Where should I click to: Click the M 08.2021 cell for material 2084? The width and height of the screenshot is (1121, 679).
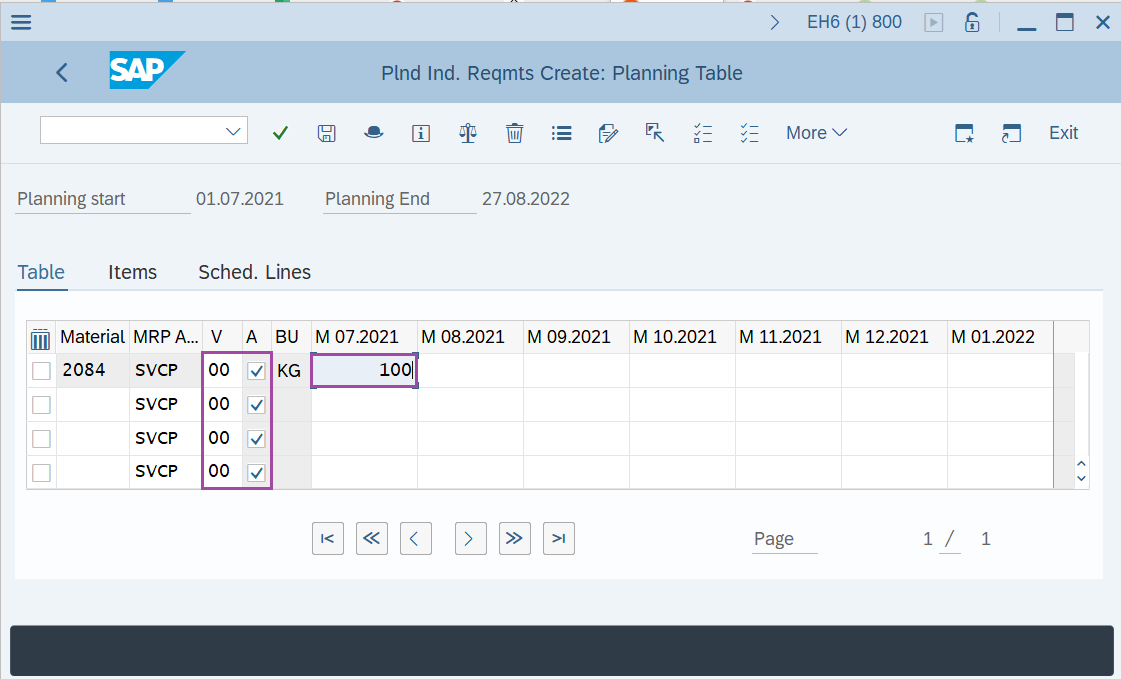point(470,371)
